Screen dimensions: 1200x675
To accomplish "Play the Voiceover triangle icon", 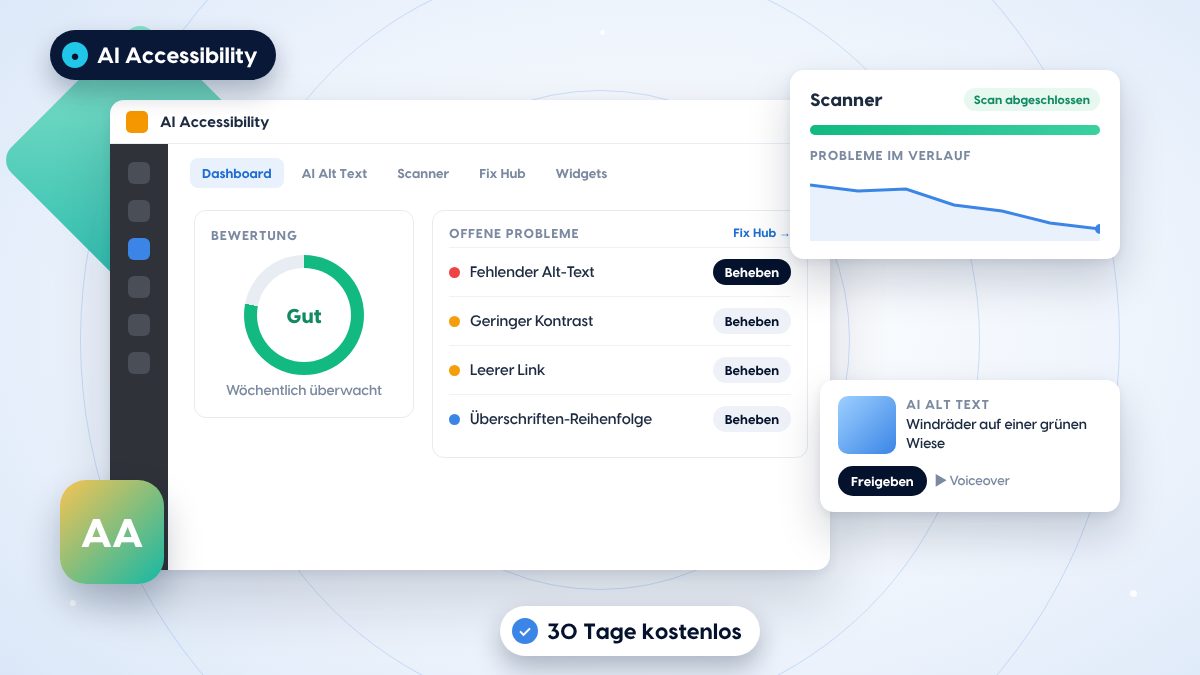I will [x=941, y=481].
